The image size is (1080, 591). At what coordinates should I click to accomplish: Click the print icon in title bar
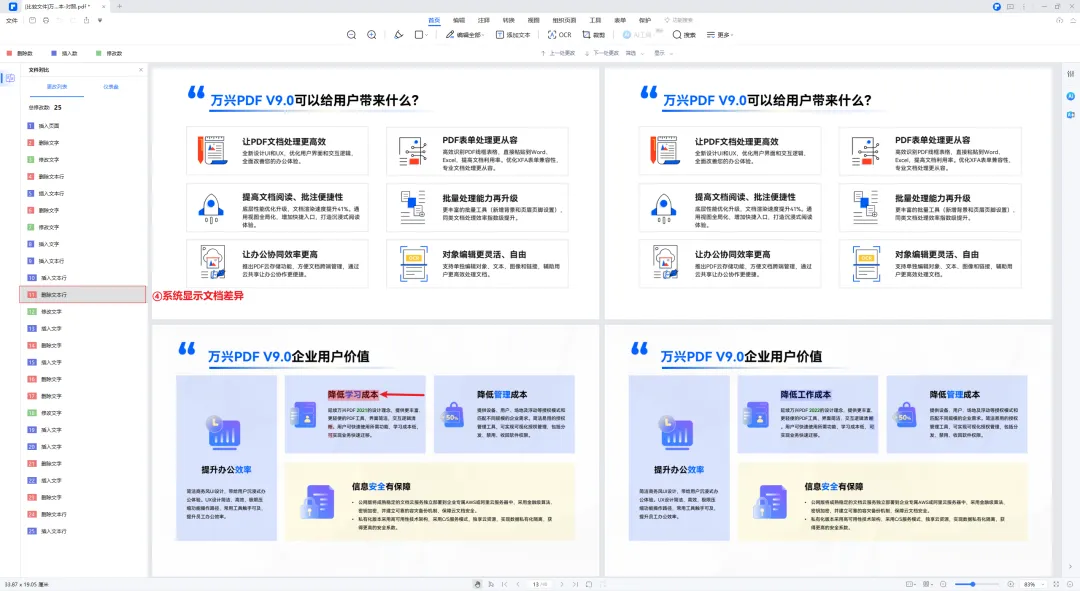[x=45, y=21]
